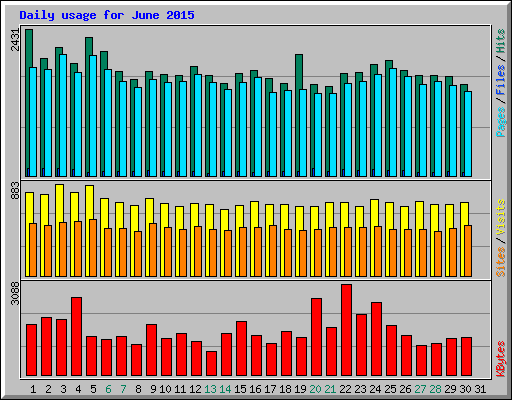Click weekend day 6 label
512x400 pixels.
pos(108,389)
